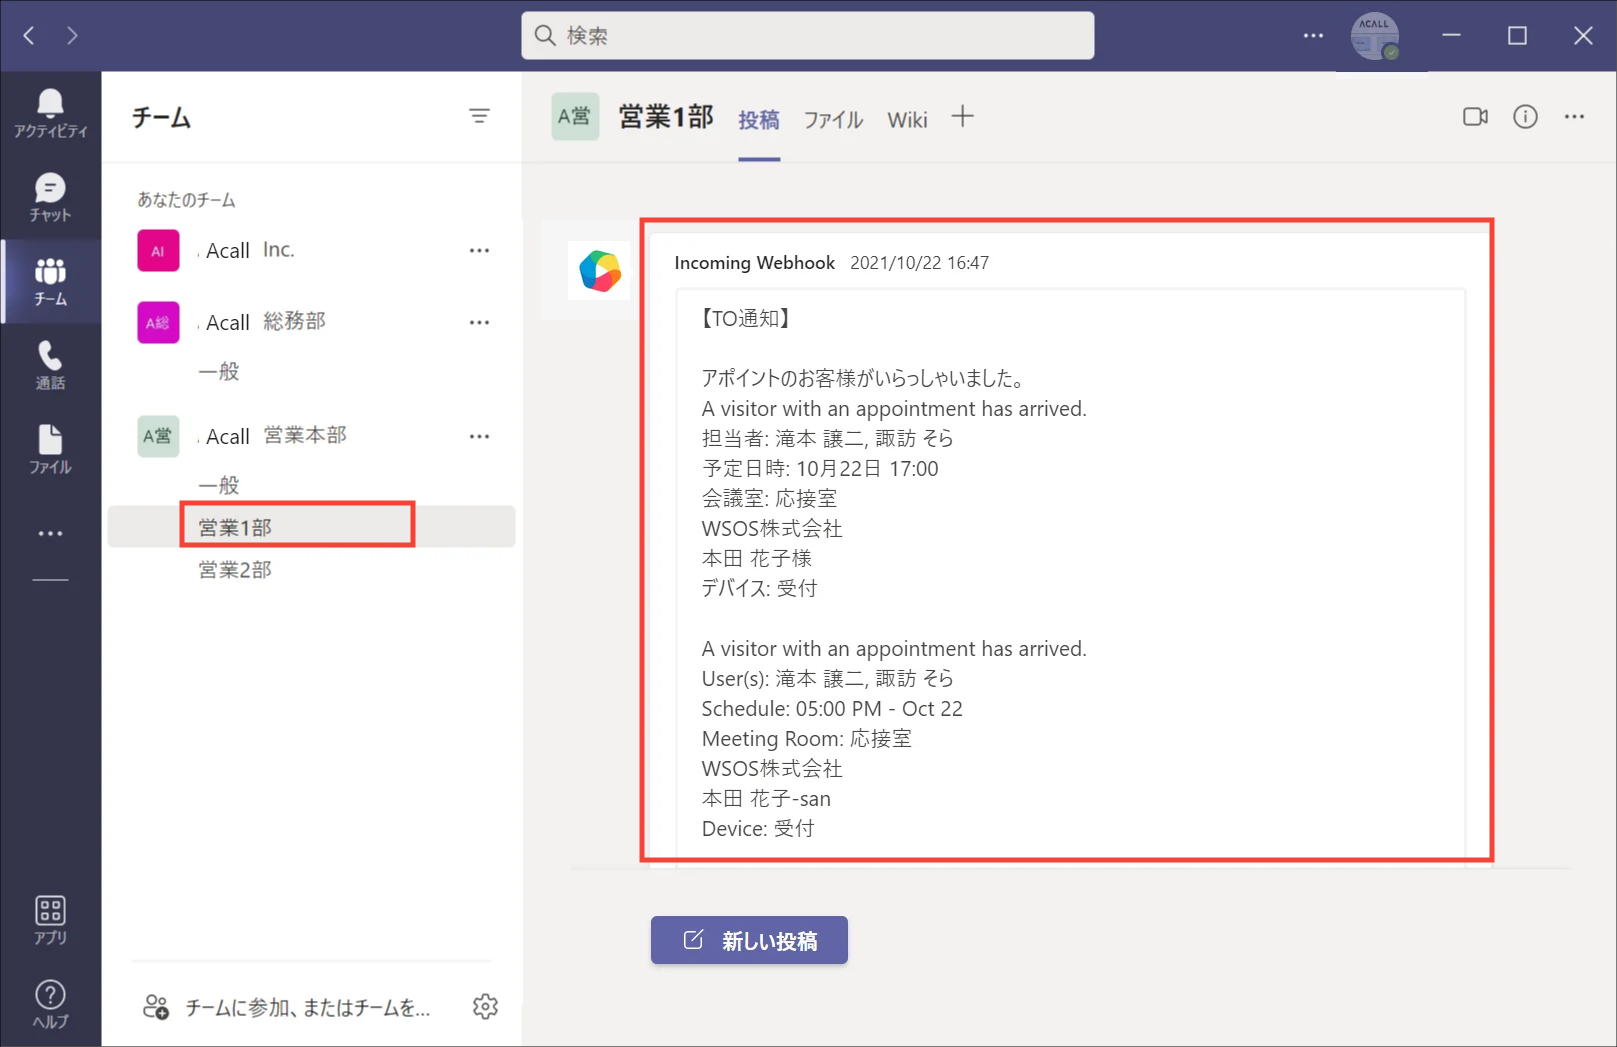Click the text 会議室: 応接室
The height and width of the screenshot is (1047, 1617).
click(769, 498)
